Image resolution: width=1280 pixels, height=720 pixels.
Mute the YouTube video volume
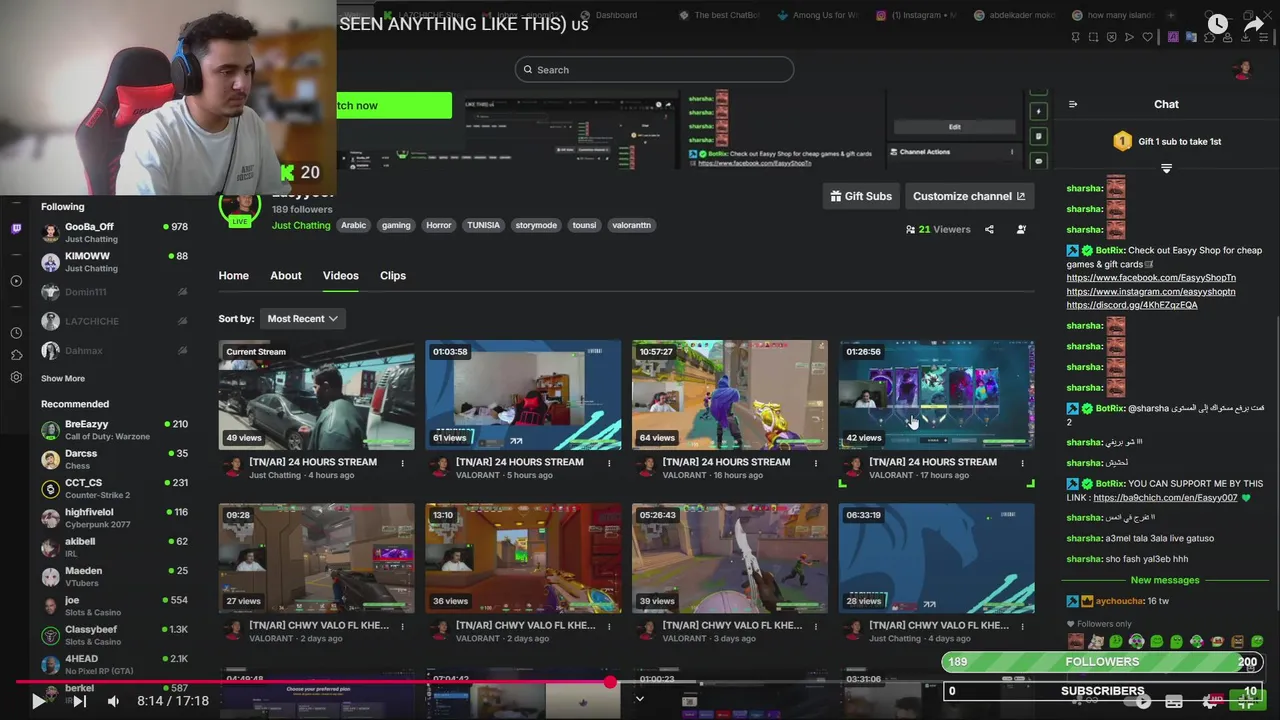113,701
